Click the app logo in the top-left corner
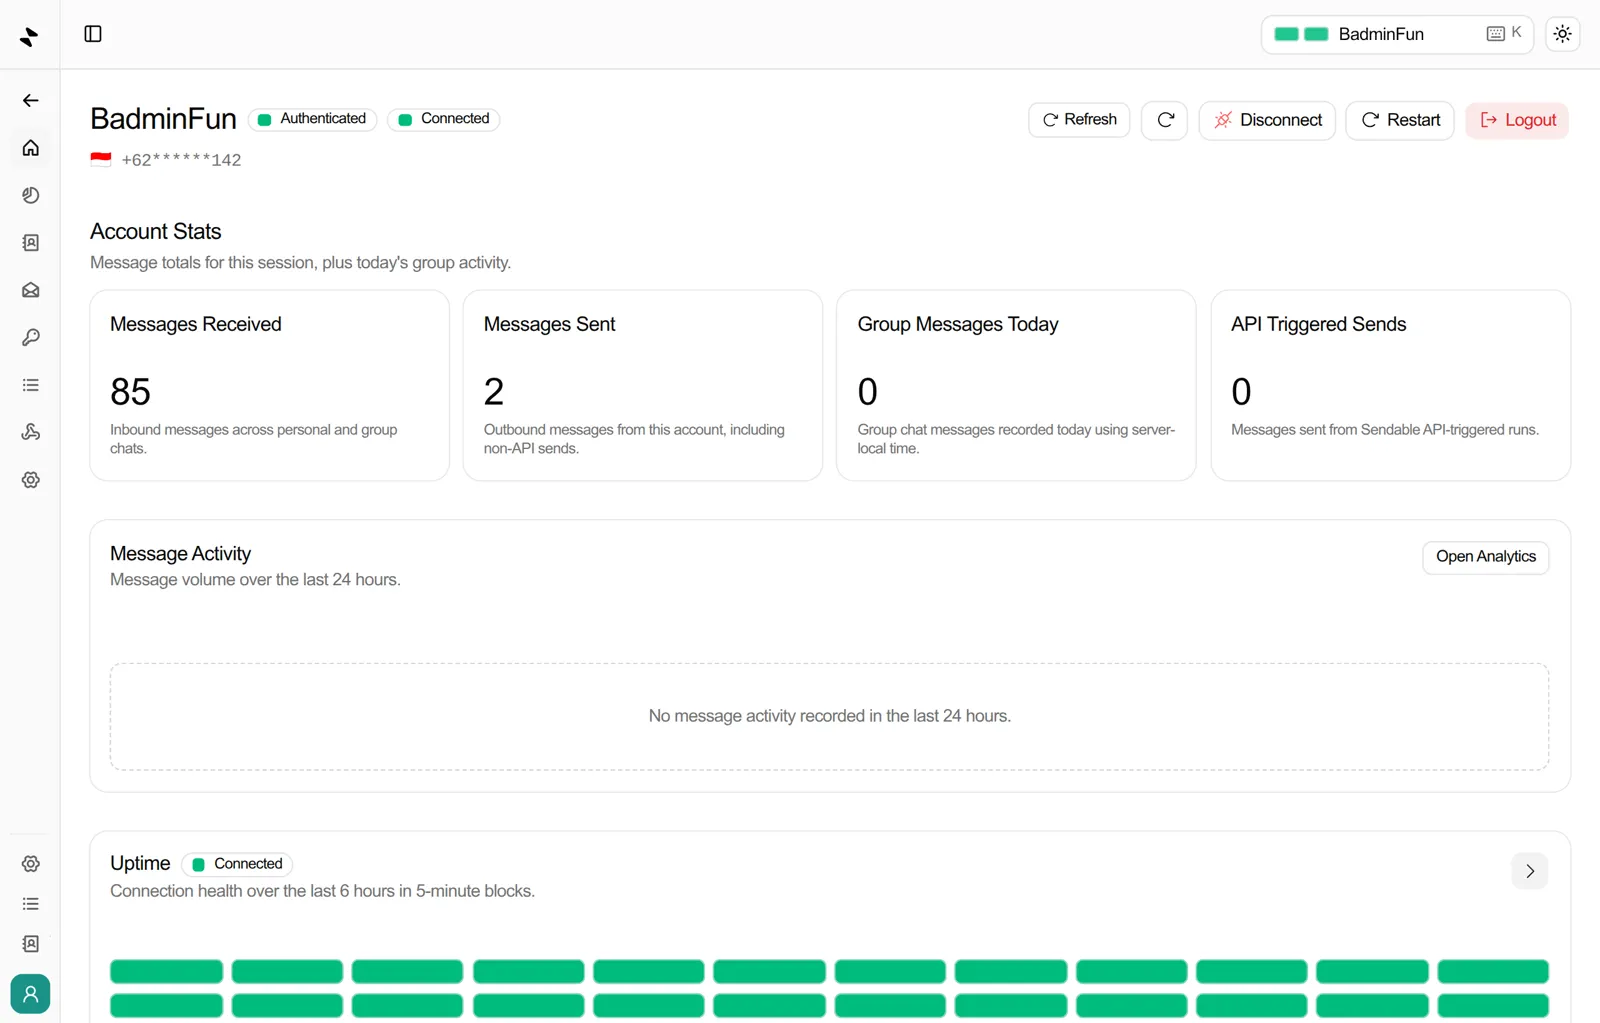 (x=29, y=37)
